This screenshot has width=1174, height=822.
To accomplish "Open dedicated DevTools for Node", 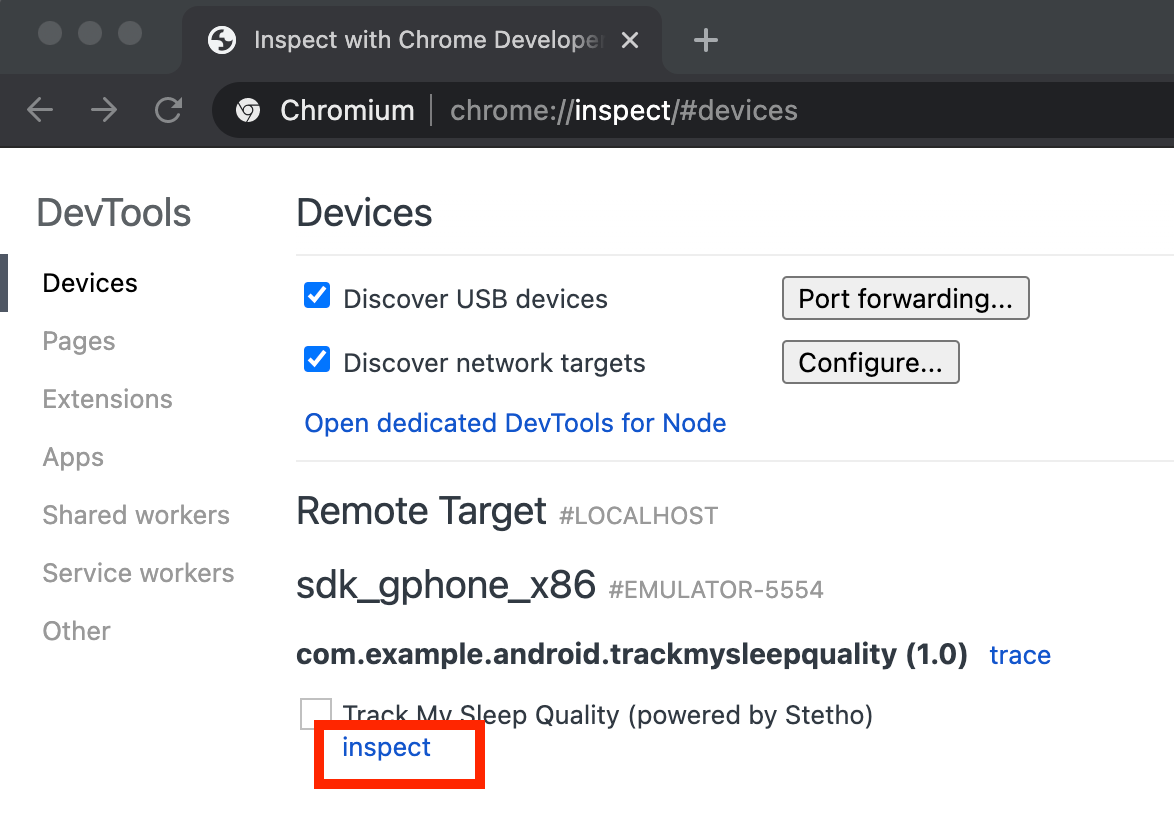I will click(x=515, y=423).
